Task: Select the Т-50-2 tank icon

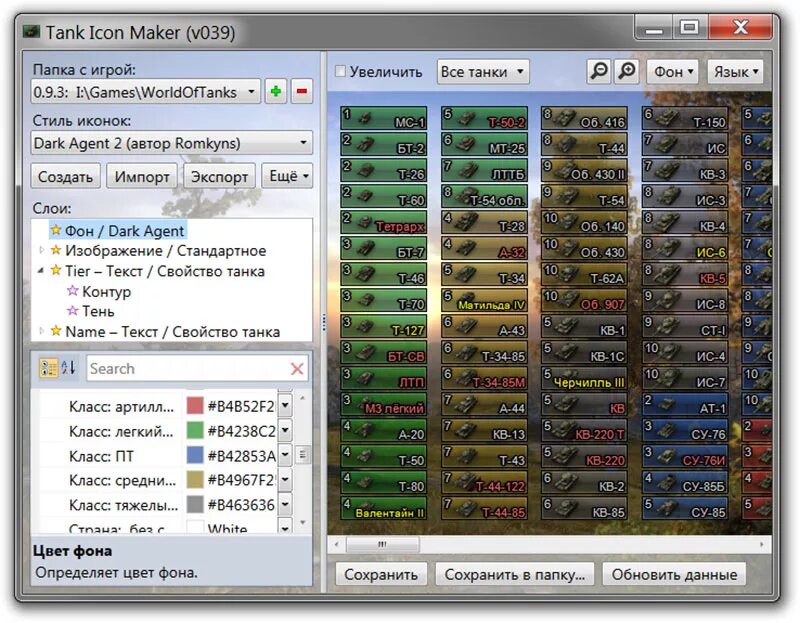Action: [x=484, y=118]
